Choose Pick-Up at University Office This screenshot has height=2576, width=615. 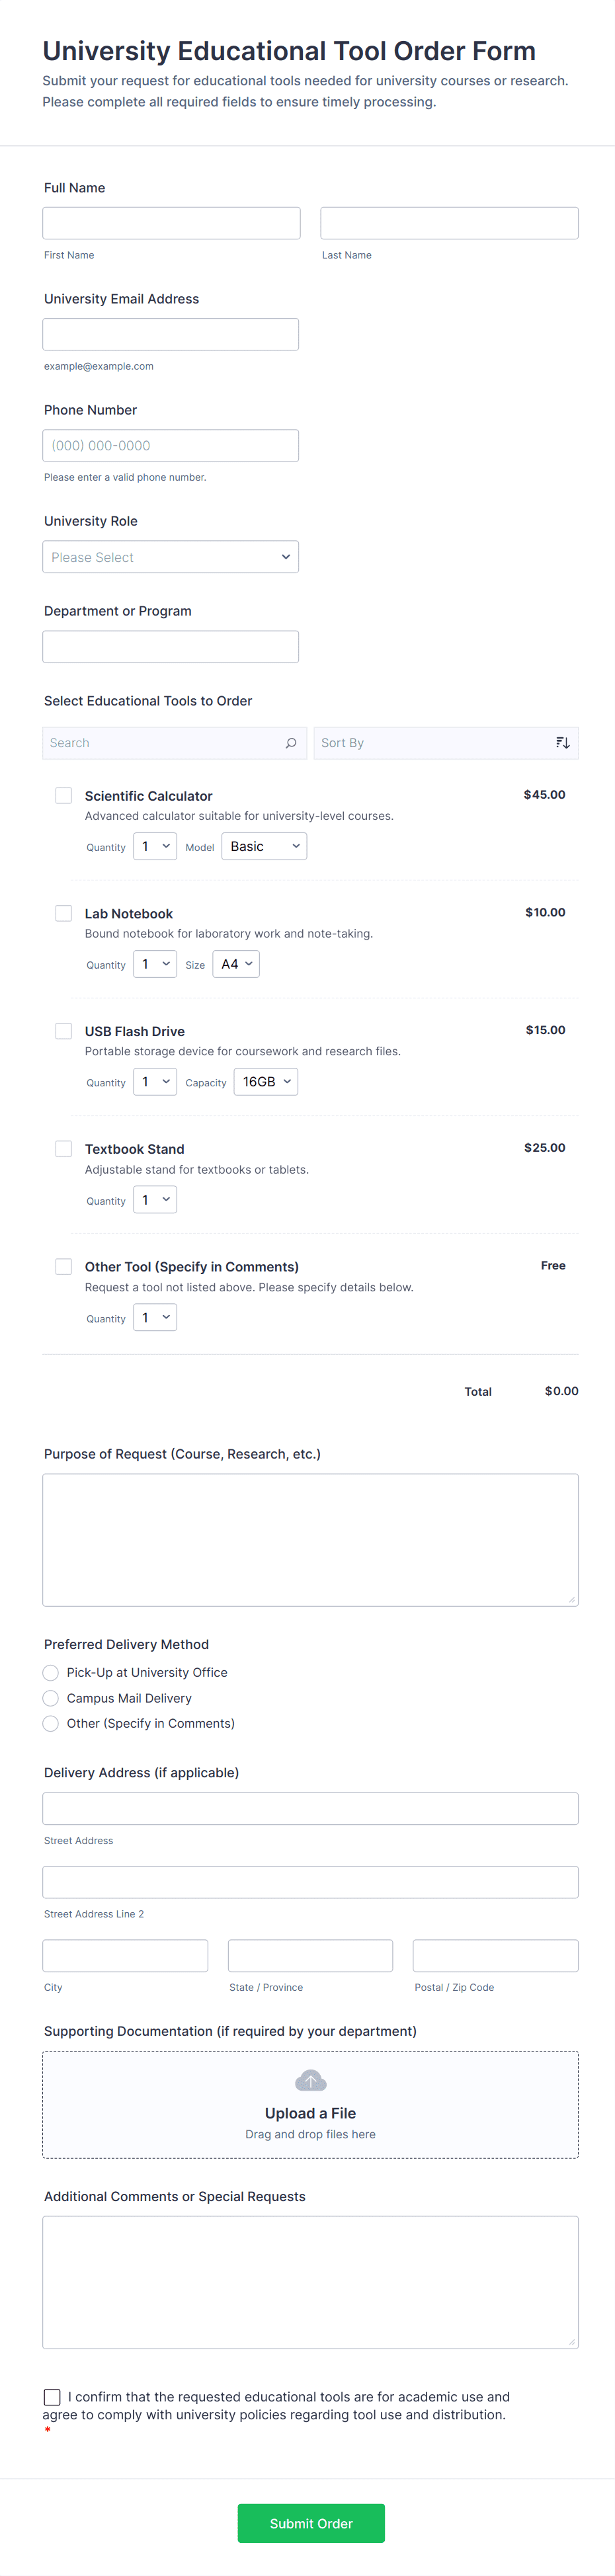coord(51,1672)
